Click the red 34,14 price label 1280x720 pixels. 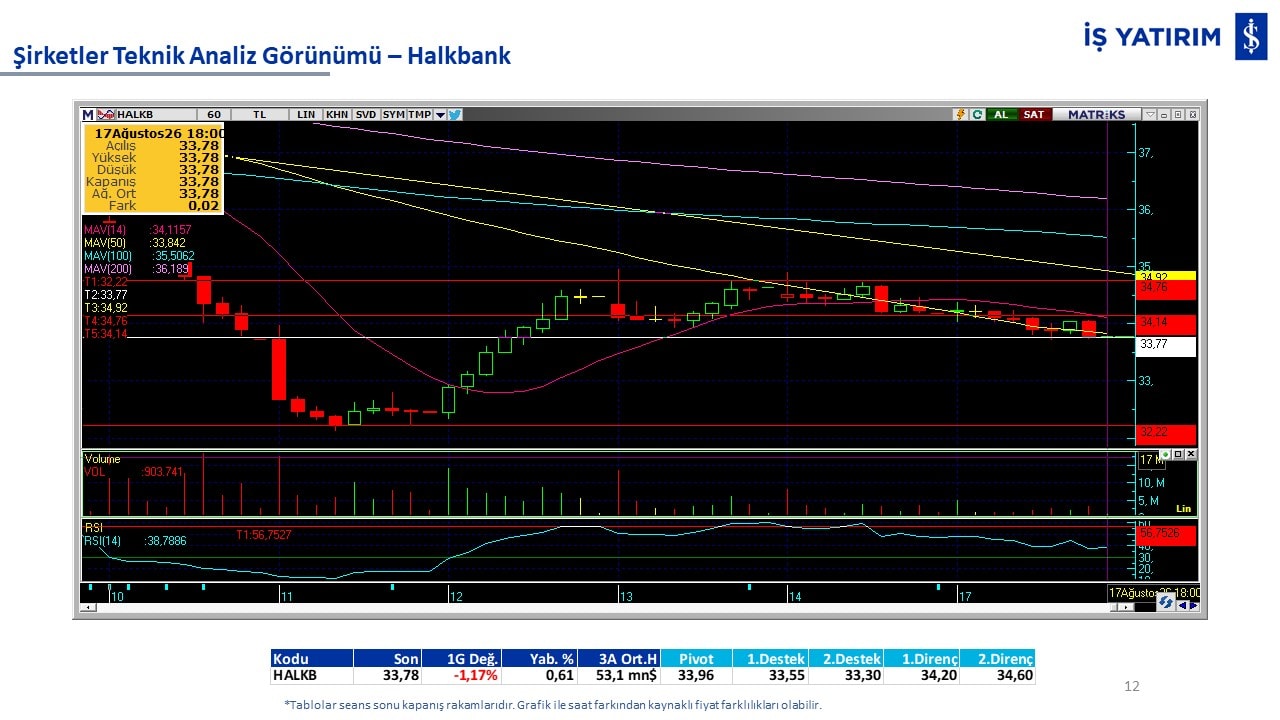[x=1166, y=323]
